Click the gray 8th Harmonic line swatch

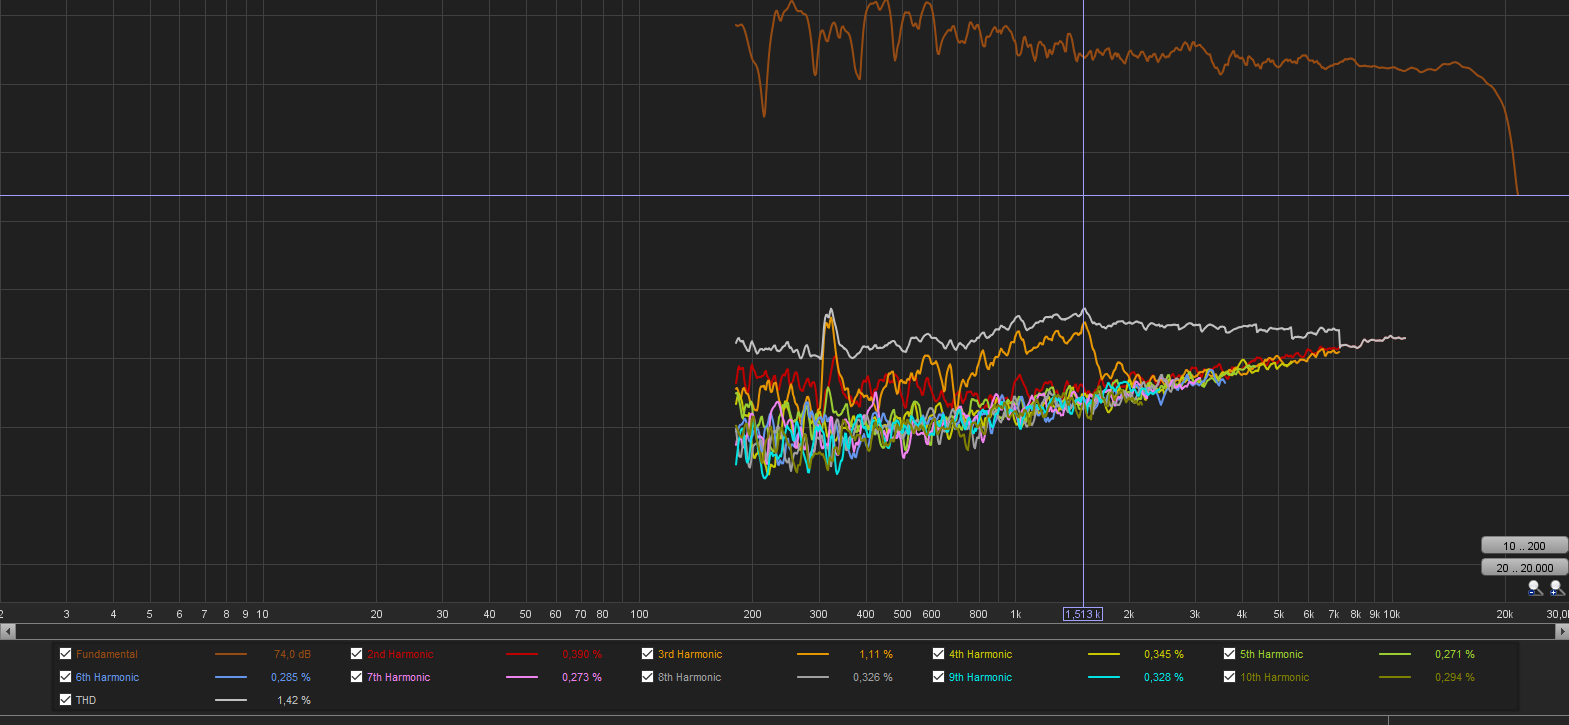(813, 677)
